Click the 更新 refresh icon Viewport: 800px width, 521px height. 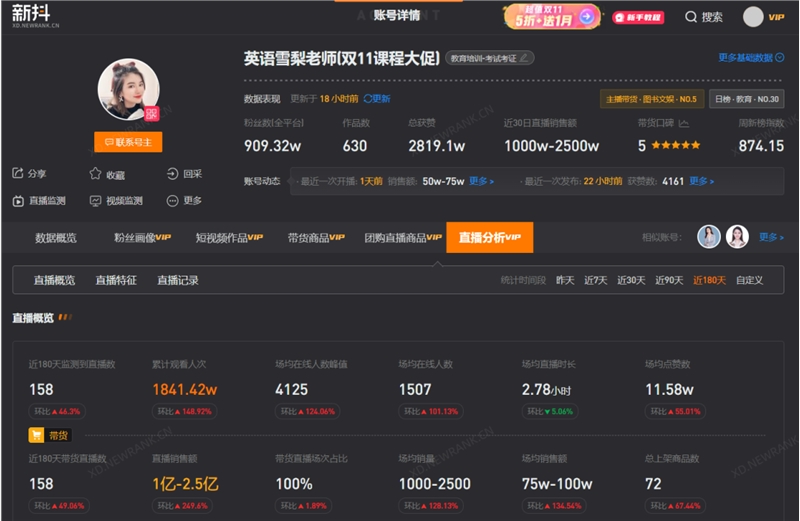[367, 98]
